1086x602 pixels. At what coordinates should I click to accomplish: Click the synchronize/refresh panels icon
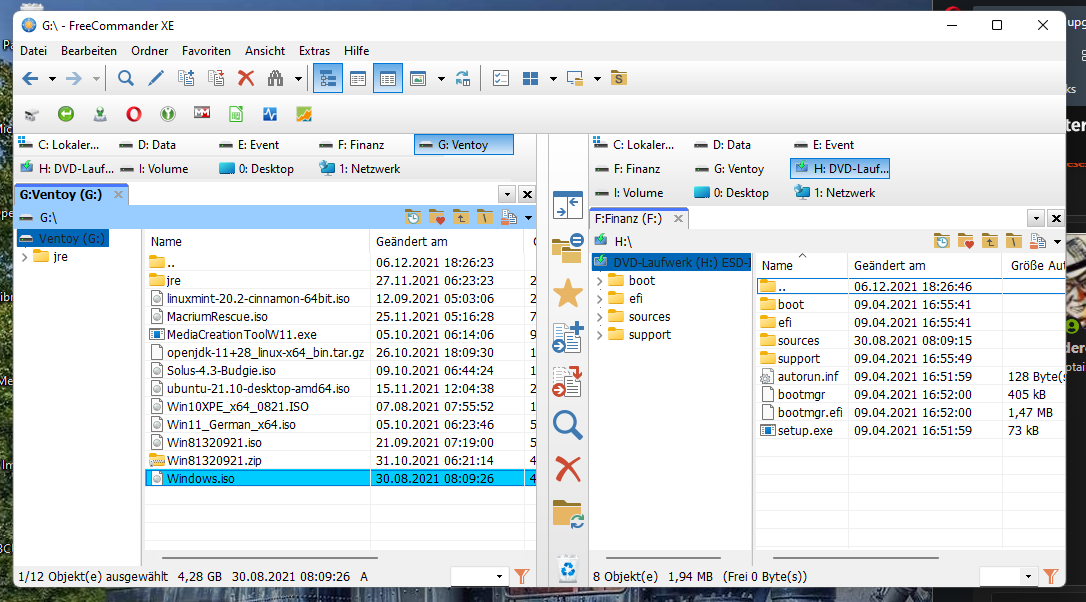463,78
